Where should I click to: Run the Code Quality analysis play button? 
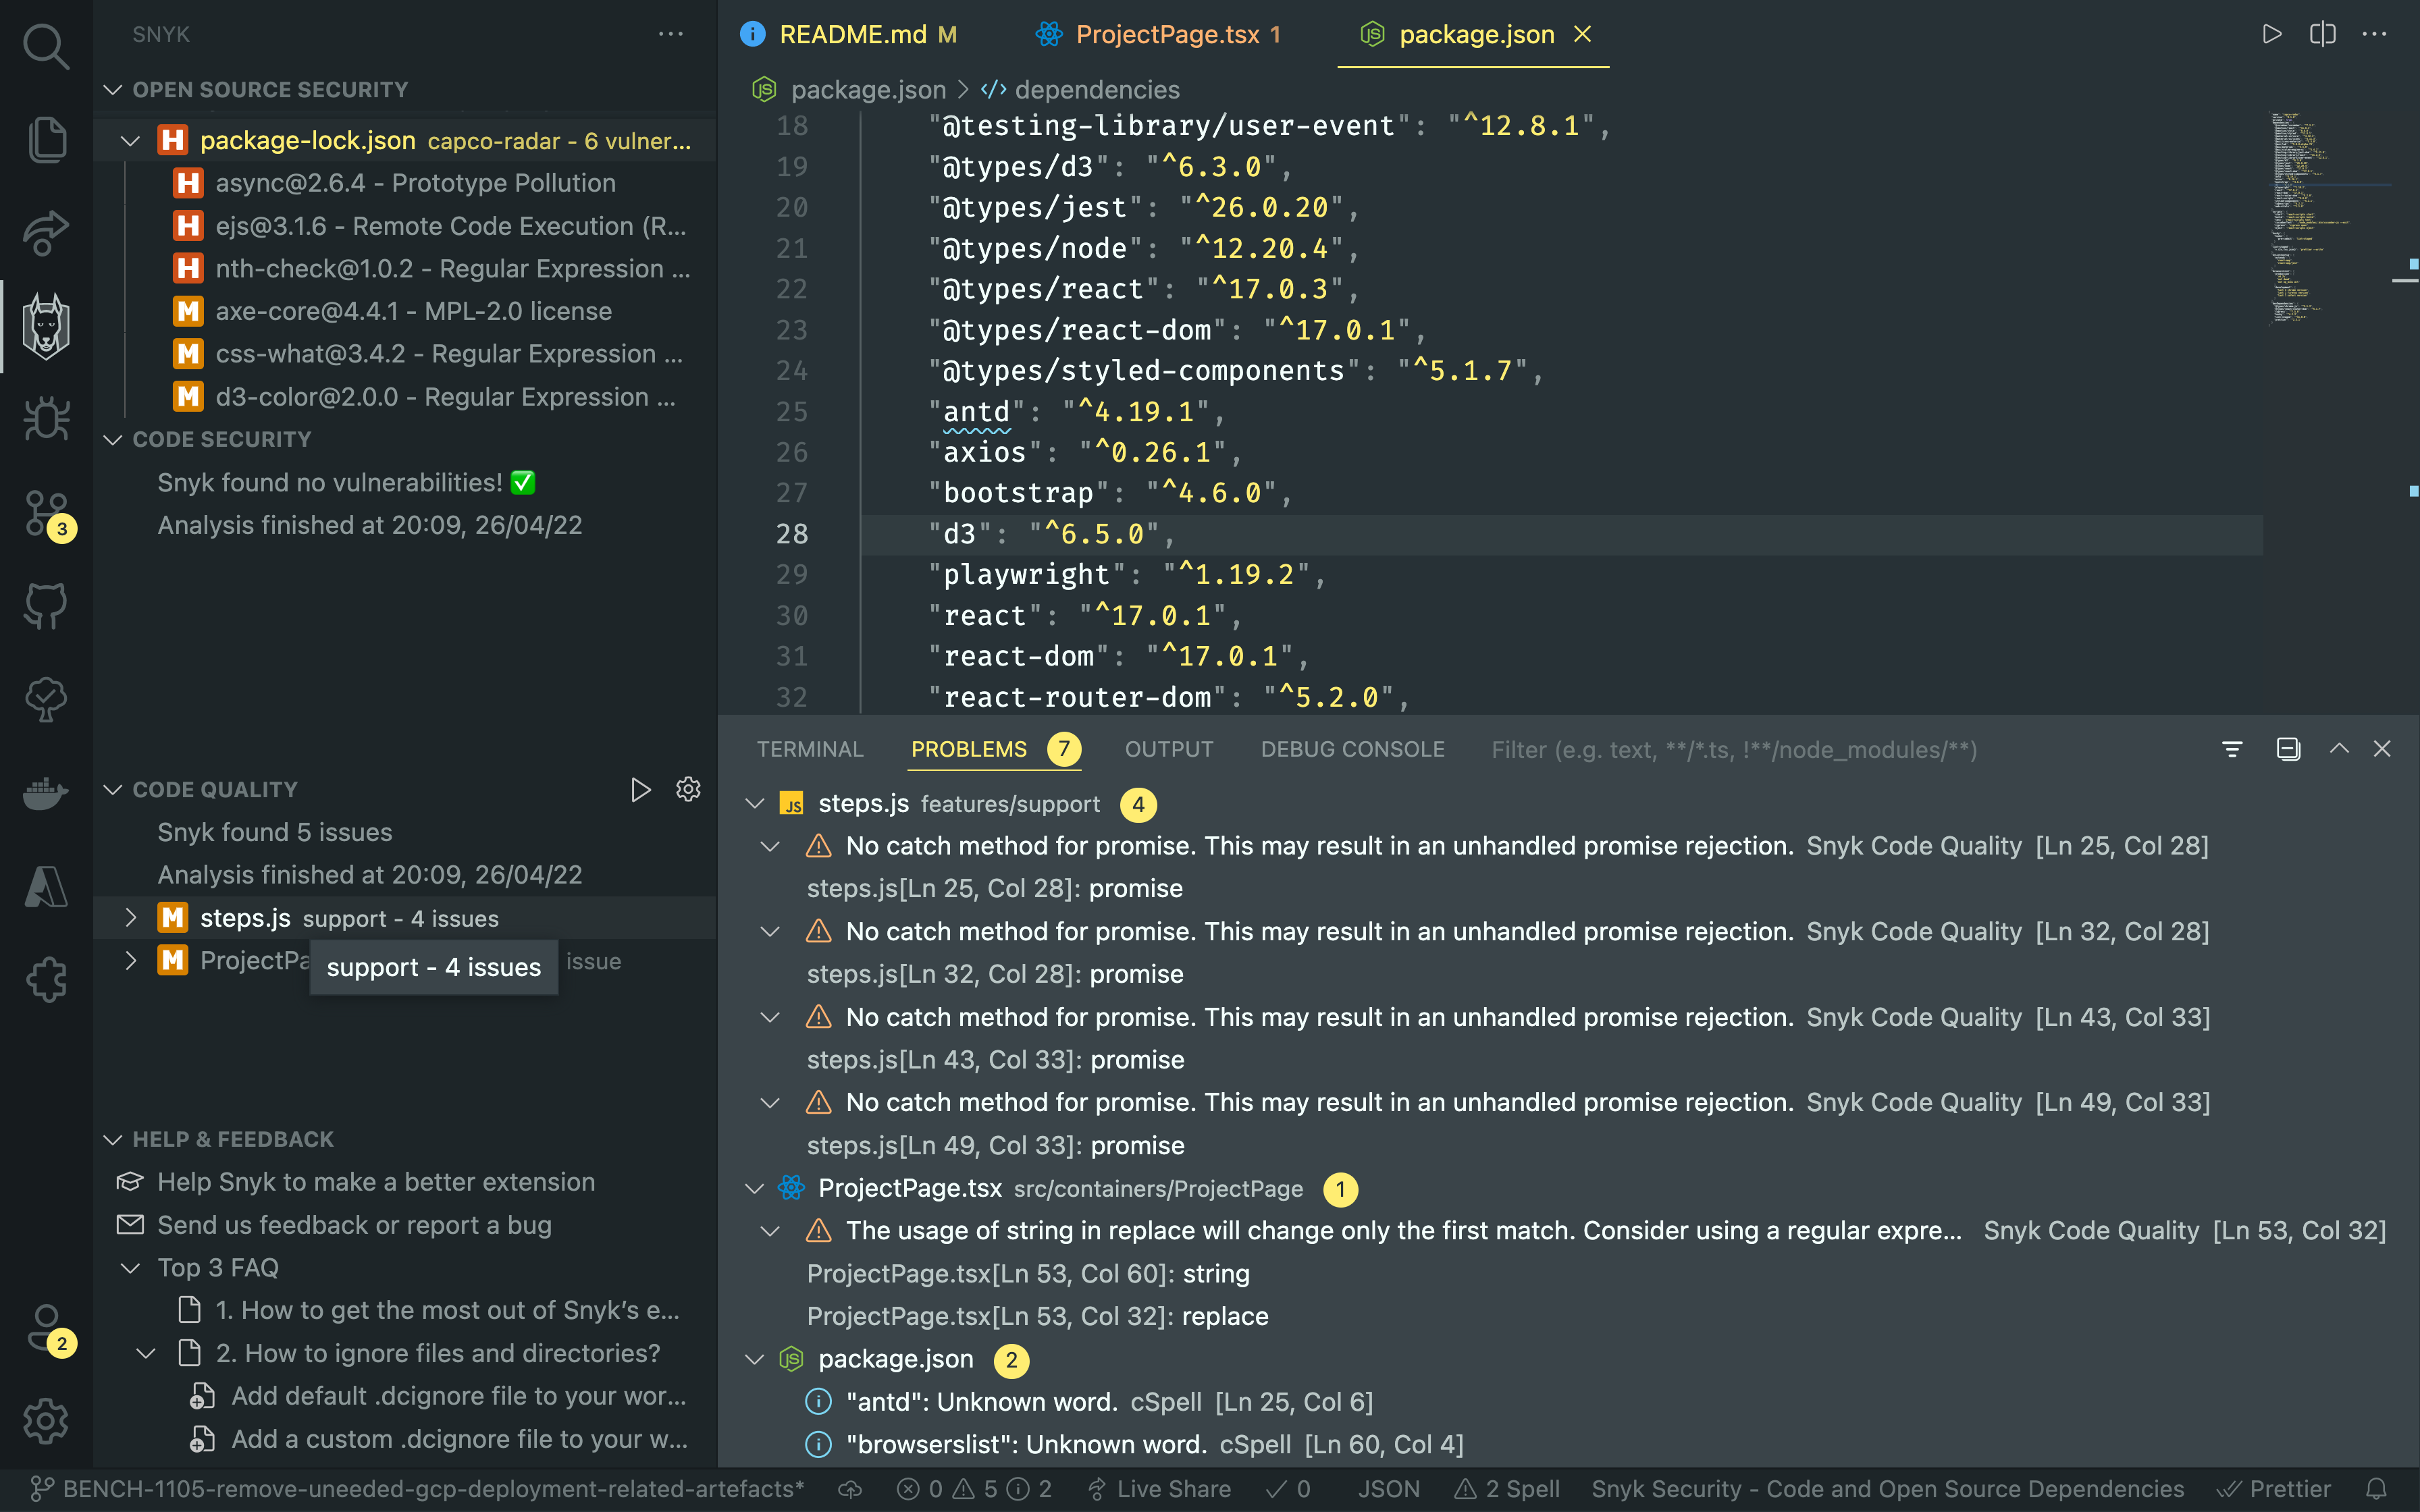pos(640,790)
